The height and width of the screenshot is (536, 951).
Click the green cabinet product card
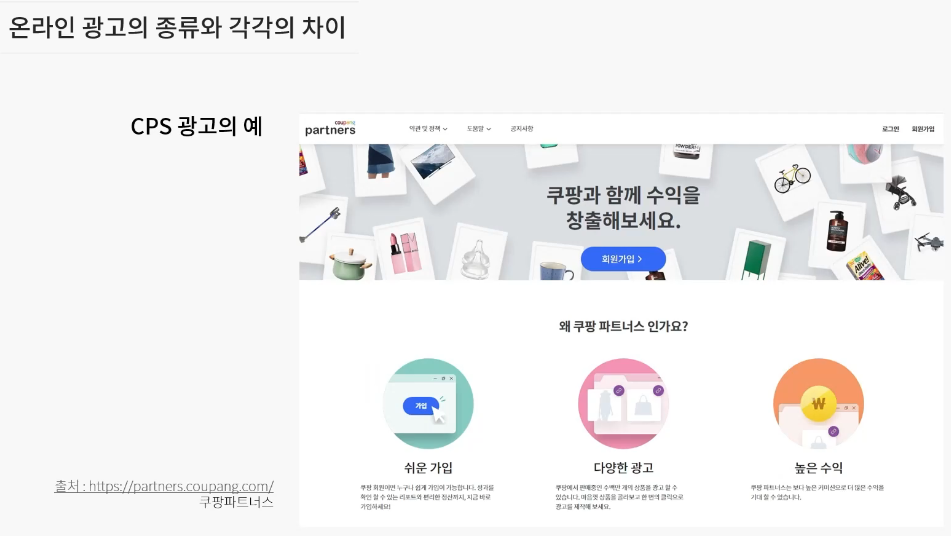(x=754, y=257)
